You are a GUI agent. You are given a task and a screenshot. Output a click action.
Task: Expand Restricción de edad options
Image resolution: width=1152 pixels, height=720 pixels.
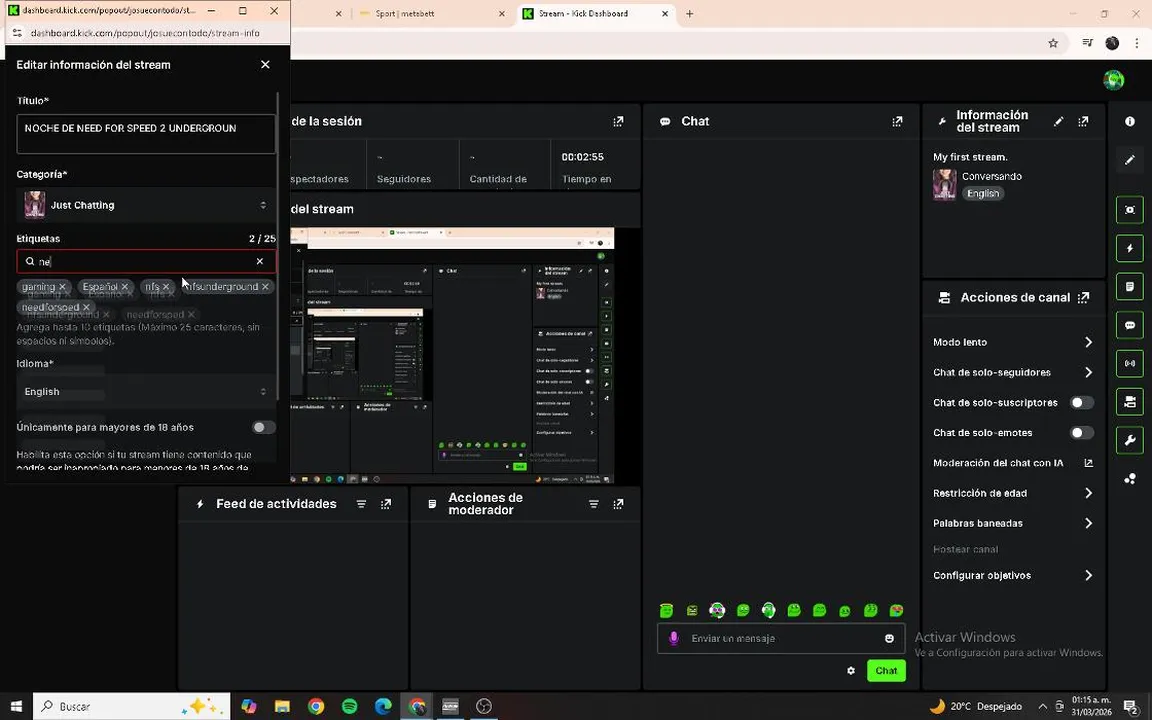pyautogui.click(x=1088, y=493)
